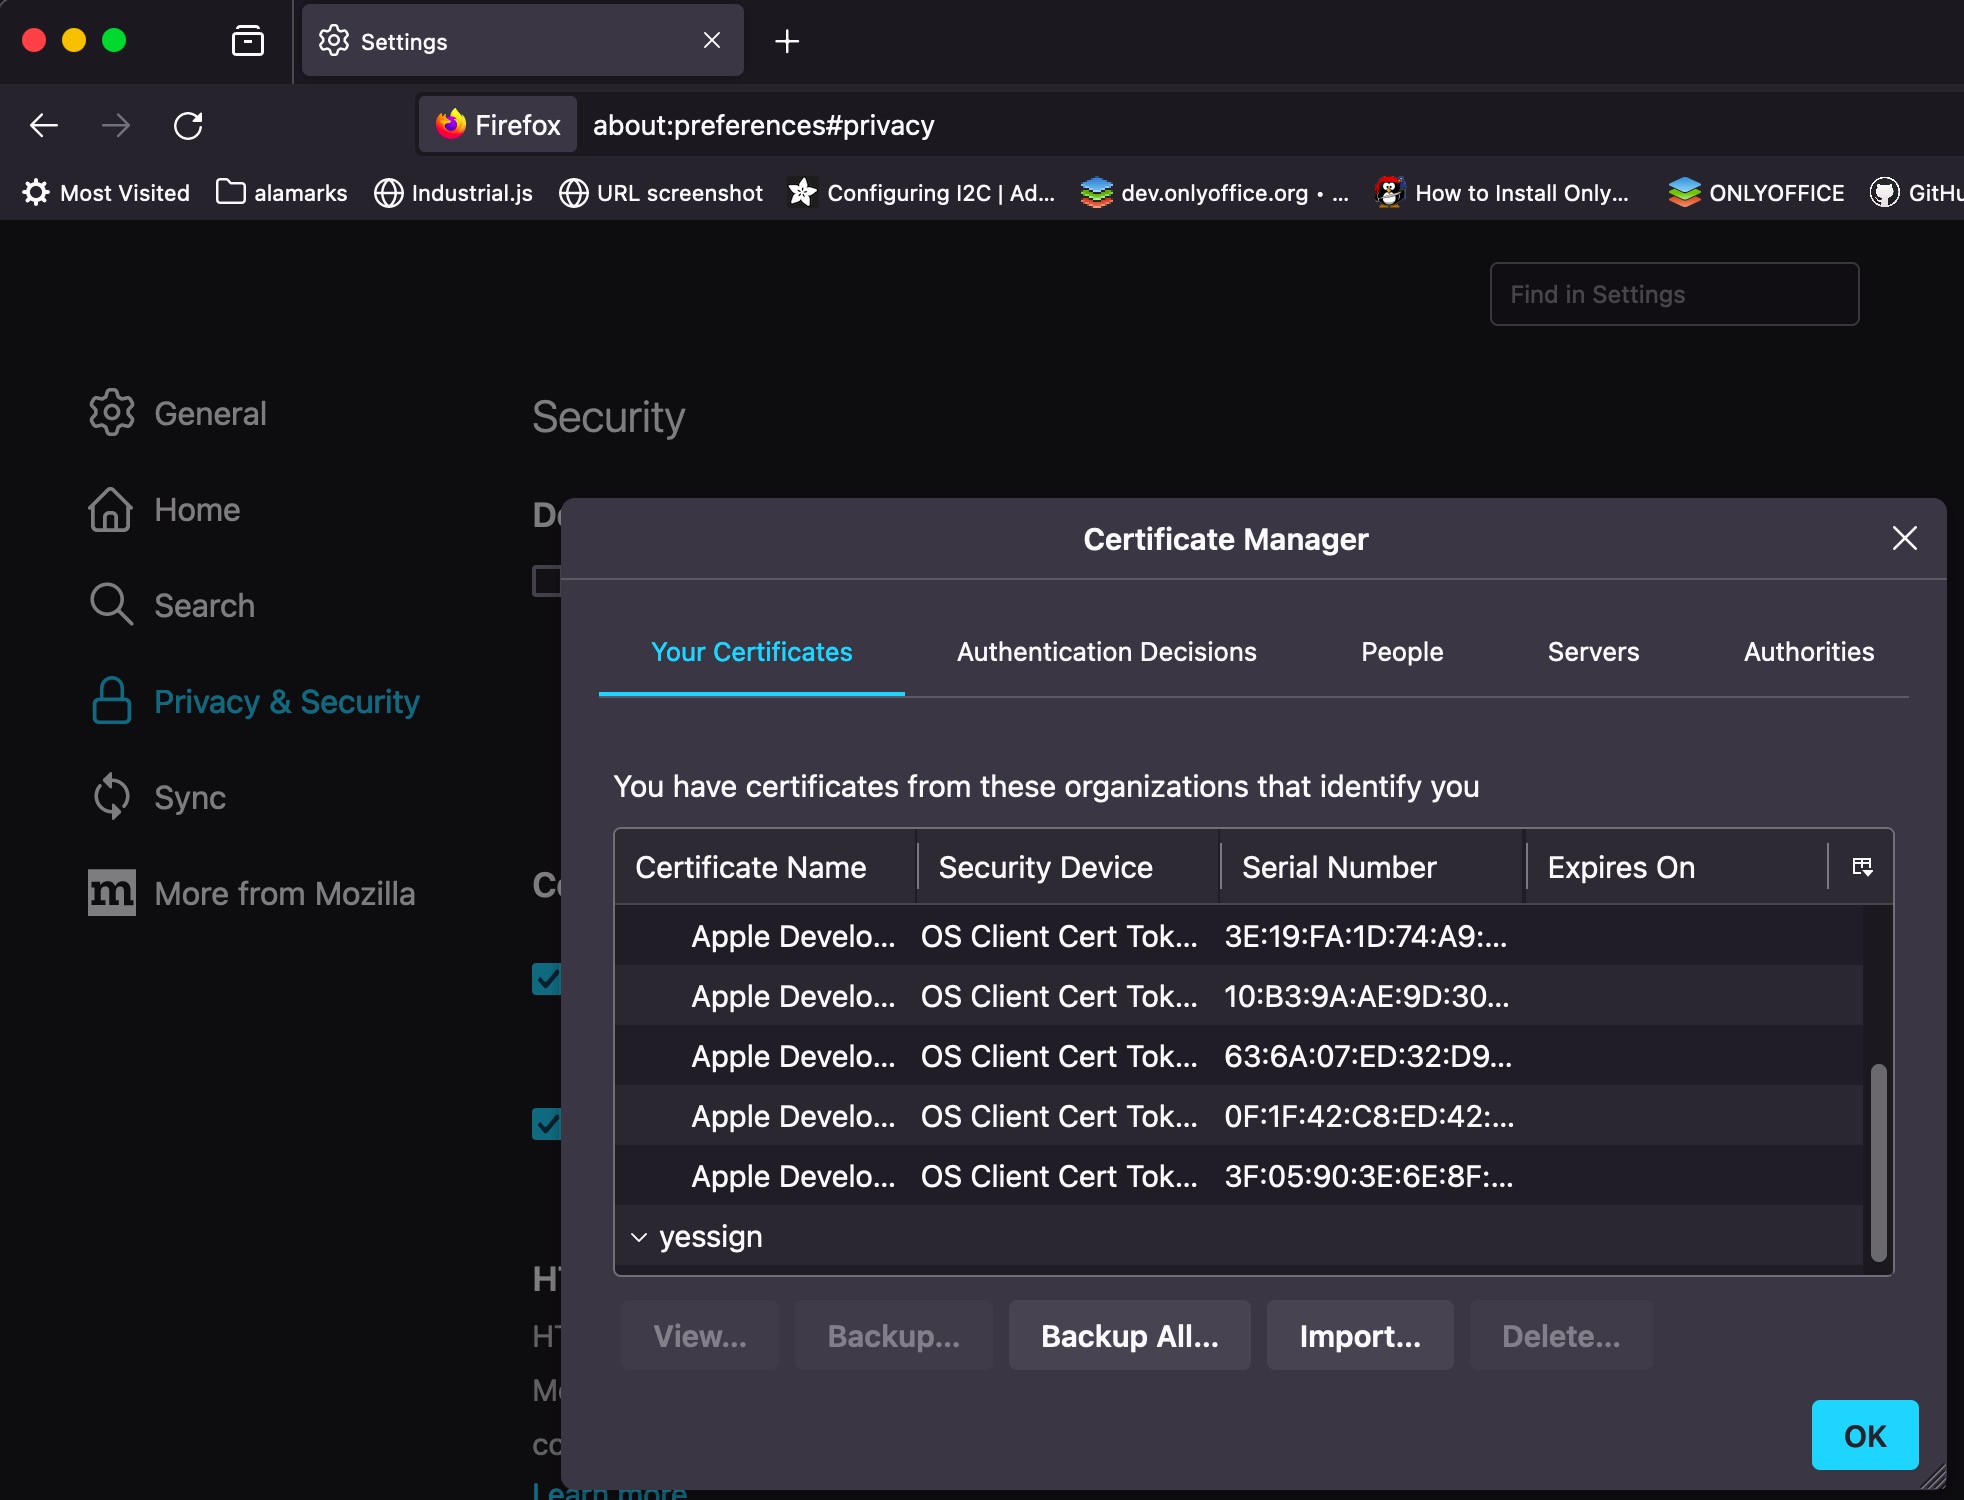Click the back navigation arrow
This screenshot has height=1500, width=1964.
[44, 126]
